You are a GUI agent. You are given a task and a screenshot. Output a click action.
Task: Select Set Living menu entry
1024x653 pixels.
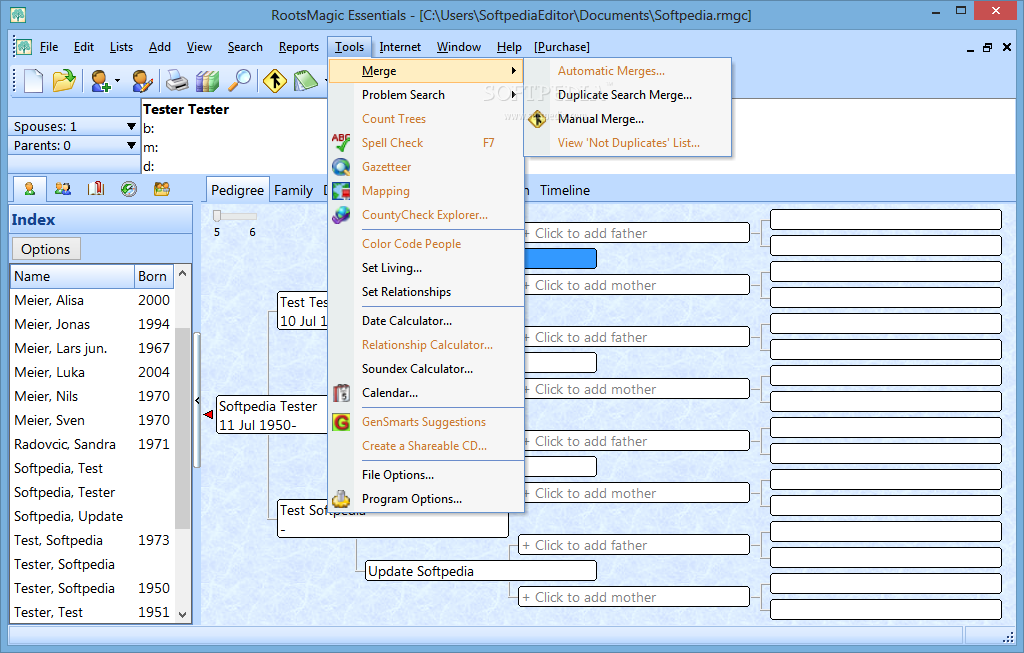pos(392,268)
